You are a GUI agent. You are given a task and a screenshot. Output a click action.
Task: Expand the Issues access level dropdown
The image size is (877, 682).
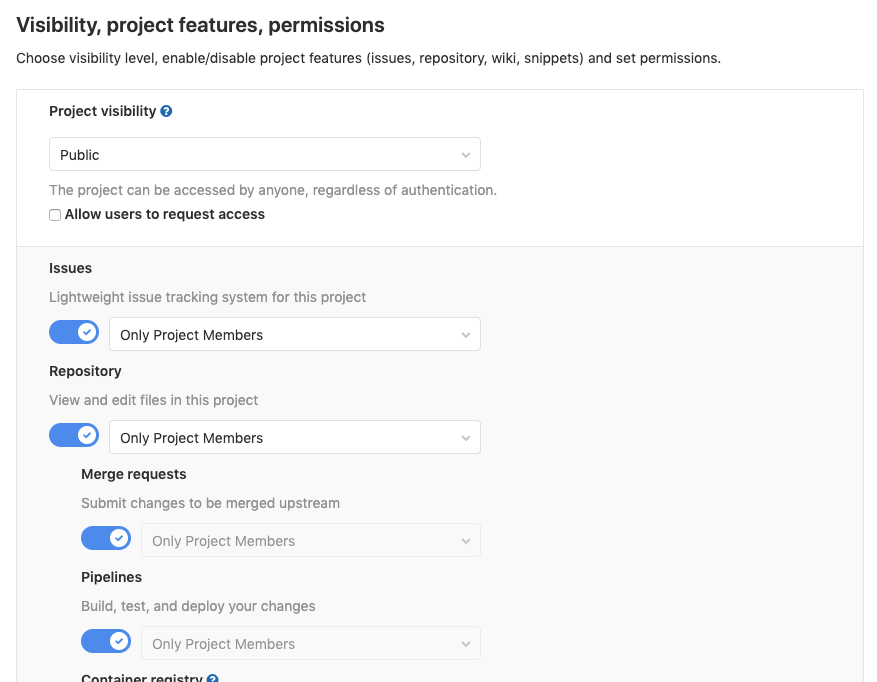(x=295, y=335)
